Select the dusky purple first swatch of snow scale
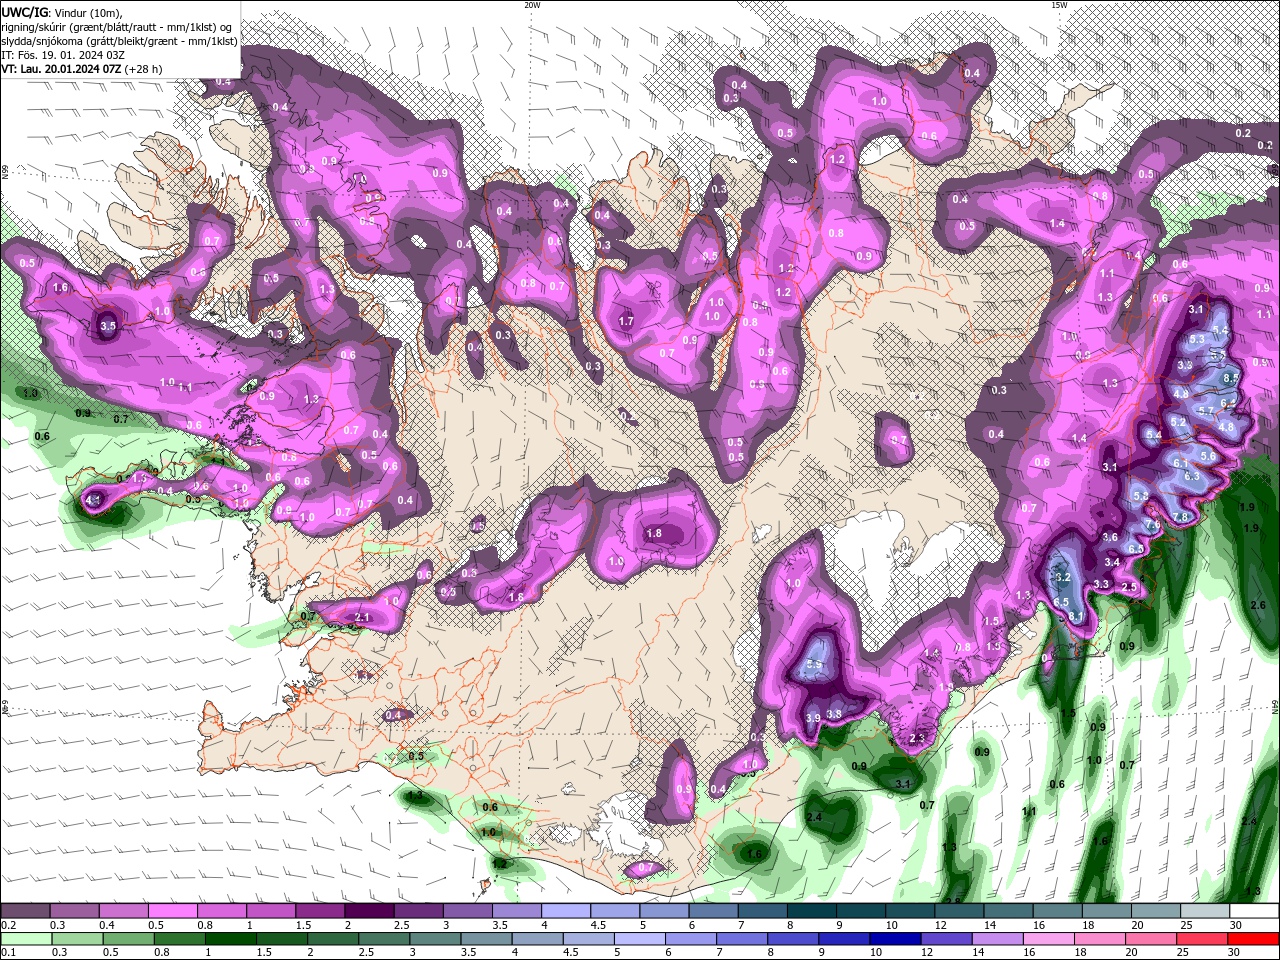 click(x=25, y=911)
